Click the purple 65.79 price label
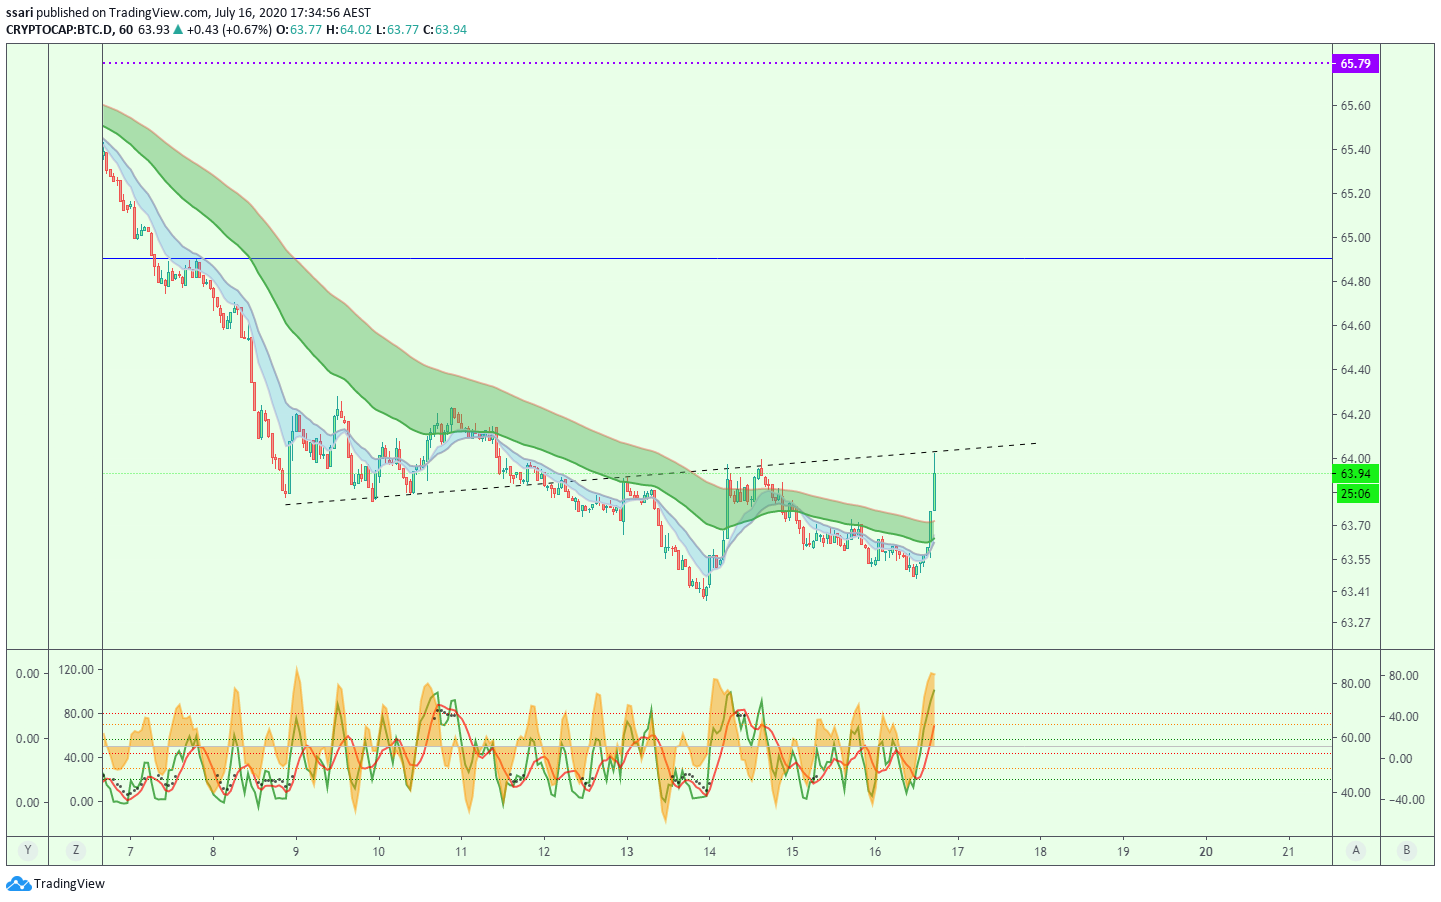The image size is (1441, 902). [1355, 64]
